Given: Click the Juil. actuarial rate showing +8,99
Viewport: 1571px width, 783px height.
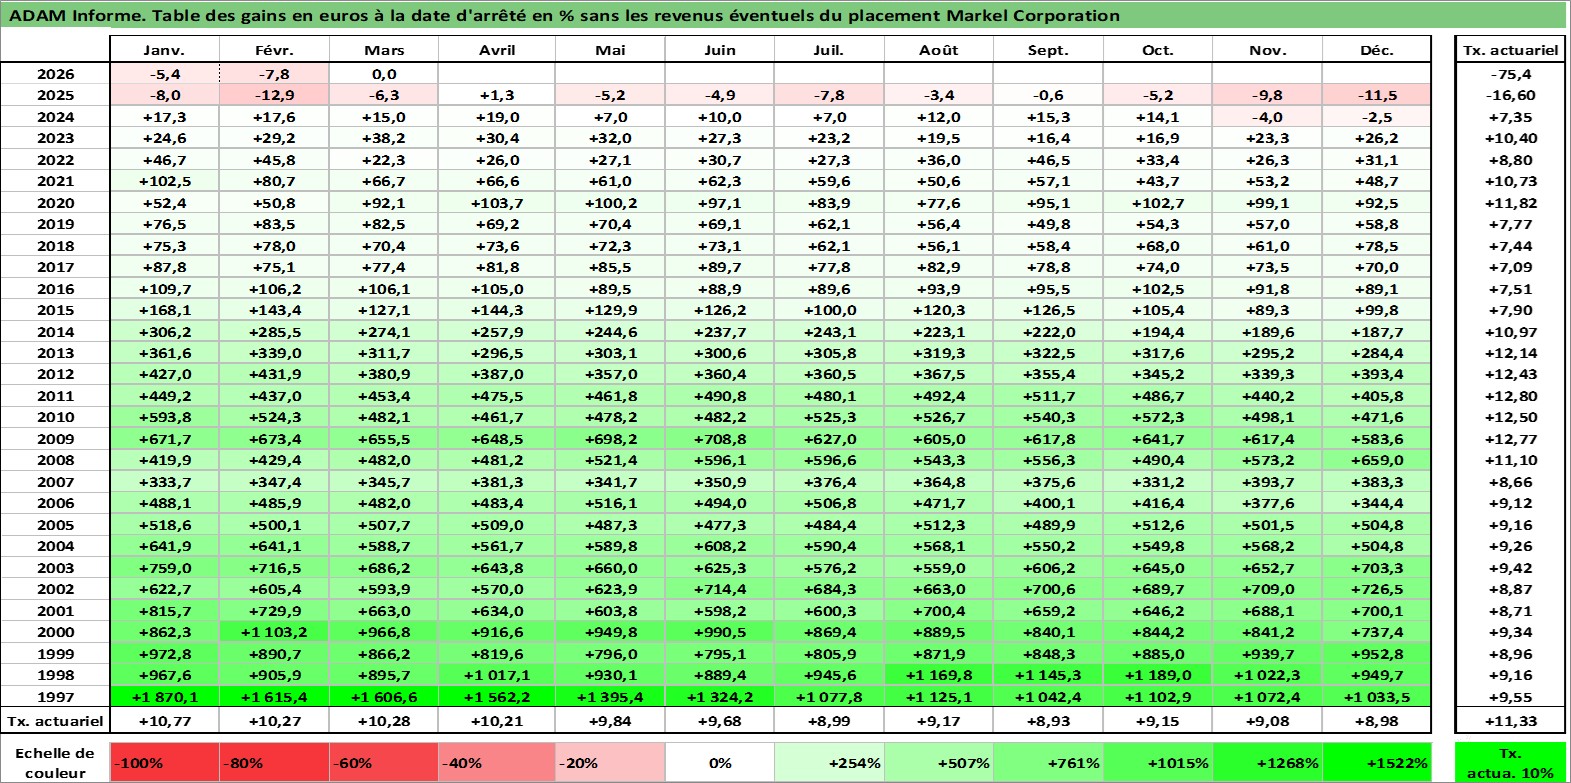Looking at the screenshot, I should click(829, 721).
